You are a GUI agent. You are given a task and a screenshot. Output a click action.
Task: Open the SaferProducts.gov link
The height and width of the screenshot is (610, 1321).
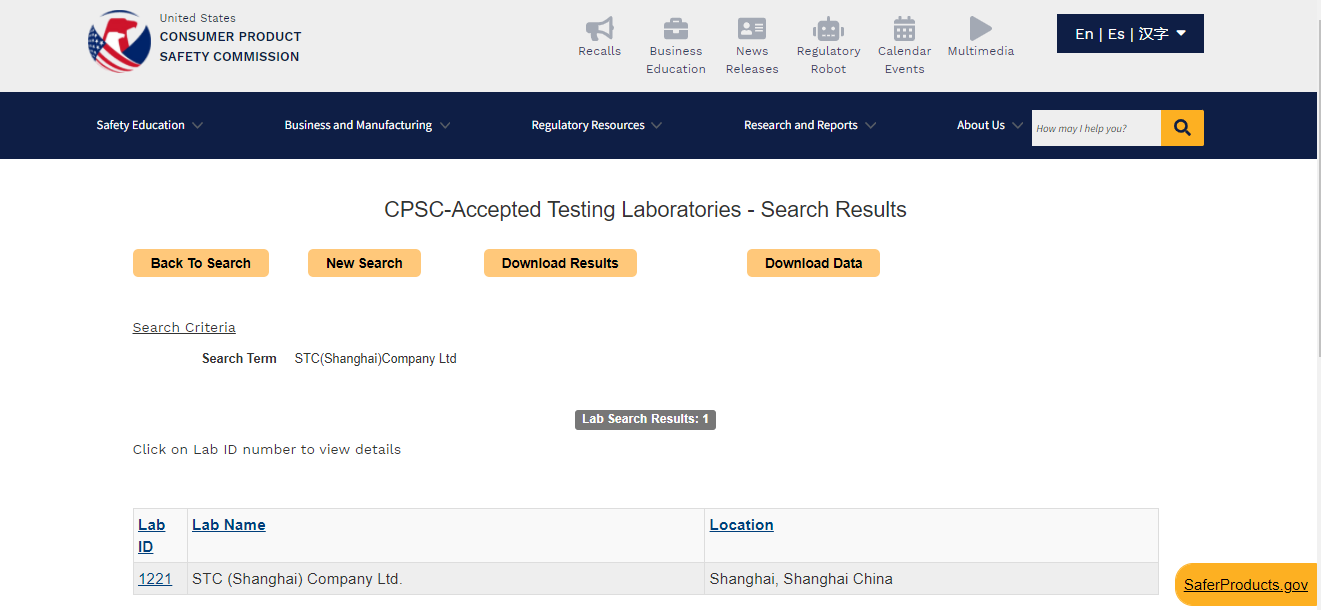pos(1245,585)
